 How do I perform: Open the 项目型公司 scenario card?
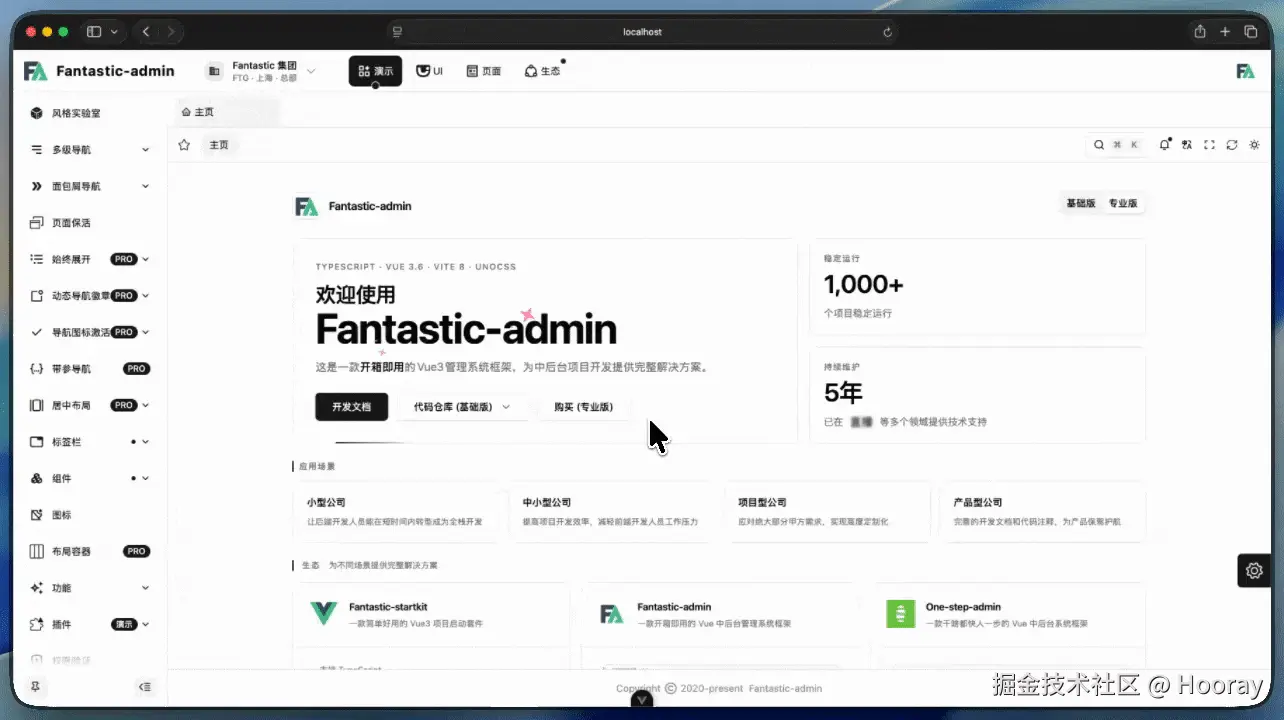(x=827, y=512)
